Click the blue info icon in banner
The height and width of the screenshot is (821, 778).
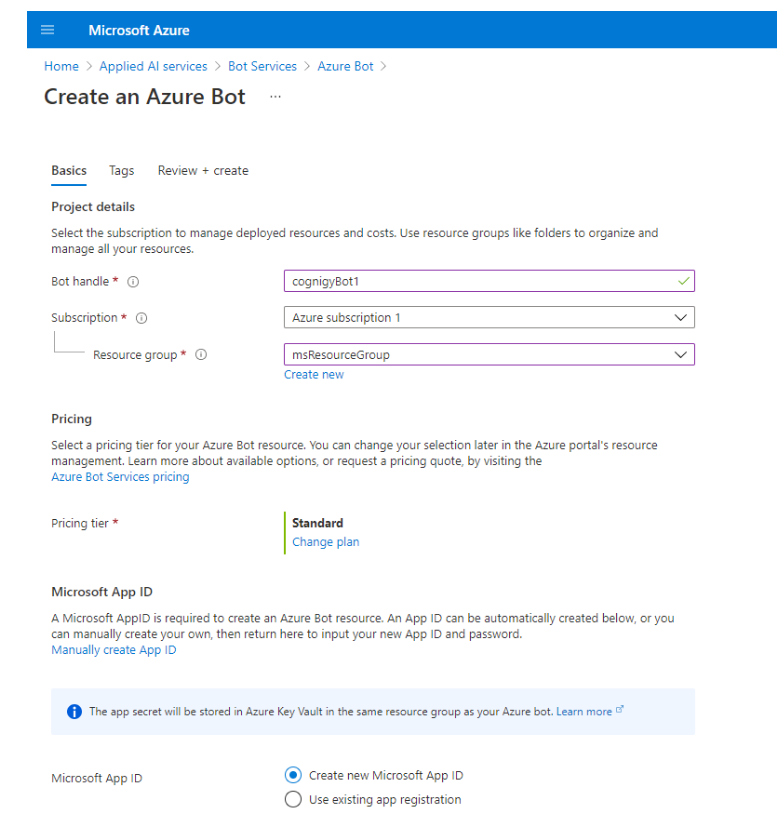tap(74, 712)
